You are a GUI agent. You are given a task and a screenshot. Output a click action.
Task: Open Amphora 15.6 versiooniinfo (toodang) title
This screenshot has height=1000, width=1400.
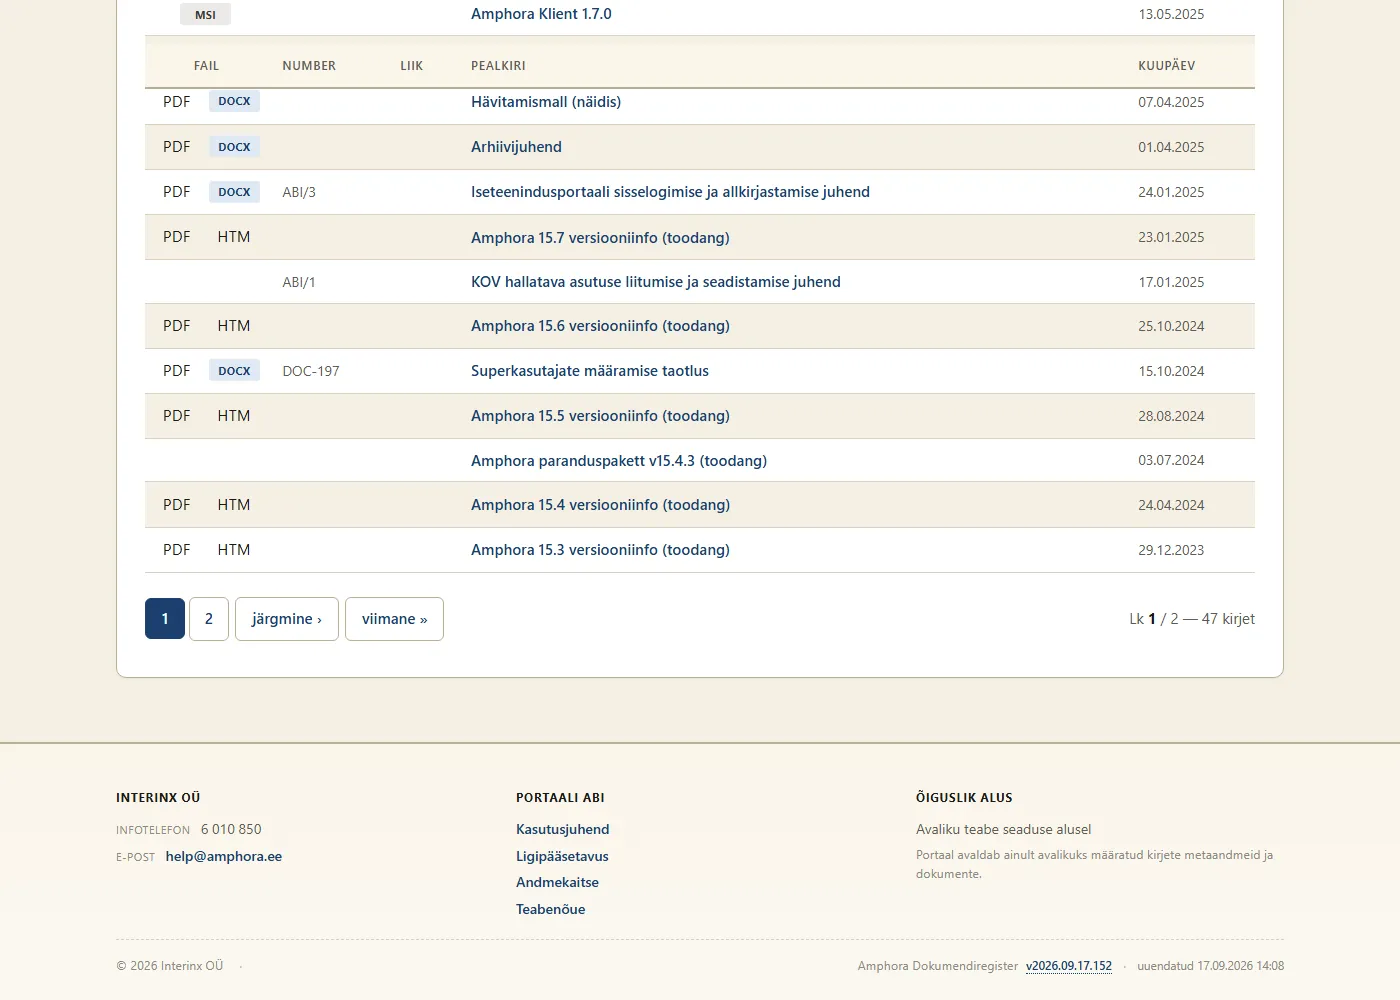click(600, 326)
